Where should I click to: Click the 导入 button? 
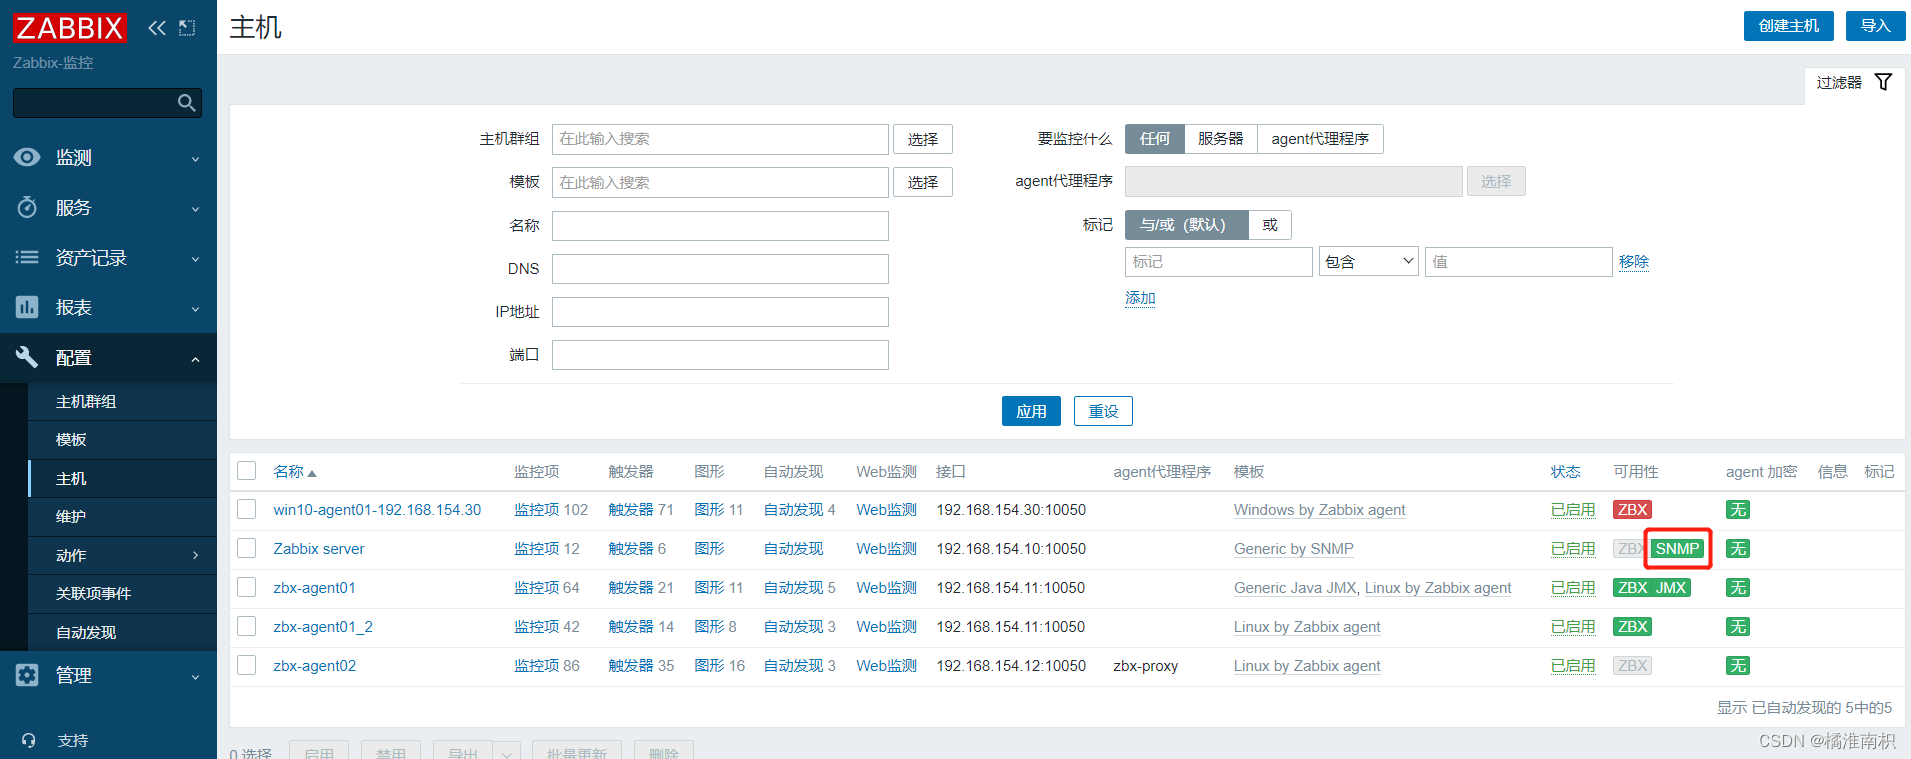point(1875,26)
